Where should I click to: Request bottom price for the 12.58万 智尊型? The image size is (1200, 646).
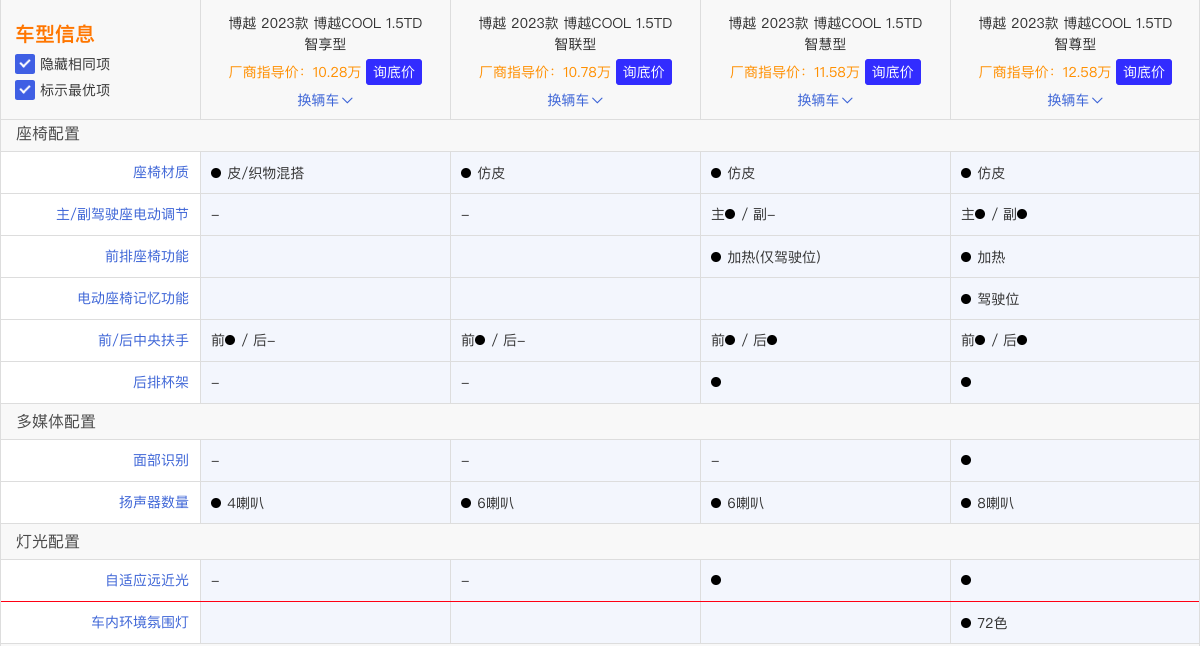click(x=1144, y=72)
